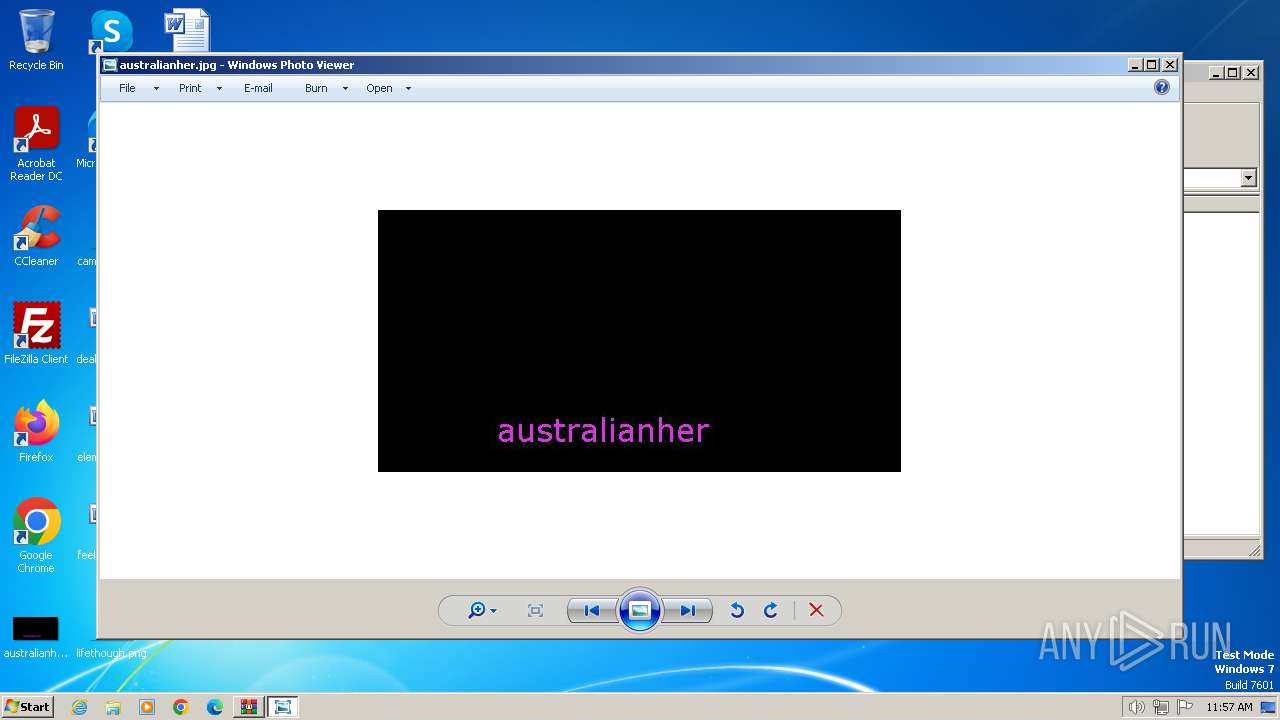The image size is (1280, 720).
Task: Launch Edge from the taskbar
Action: pyautogui.click(x=215, y=707)
